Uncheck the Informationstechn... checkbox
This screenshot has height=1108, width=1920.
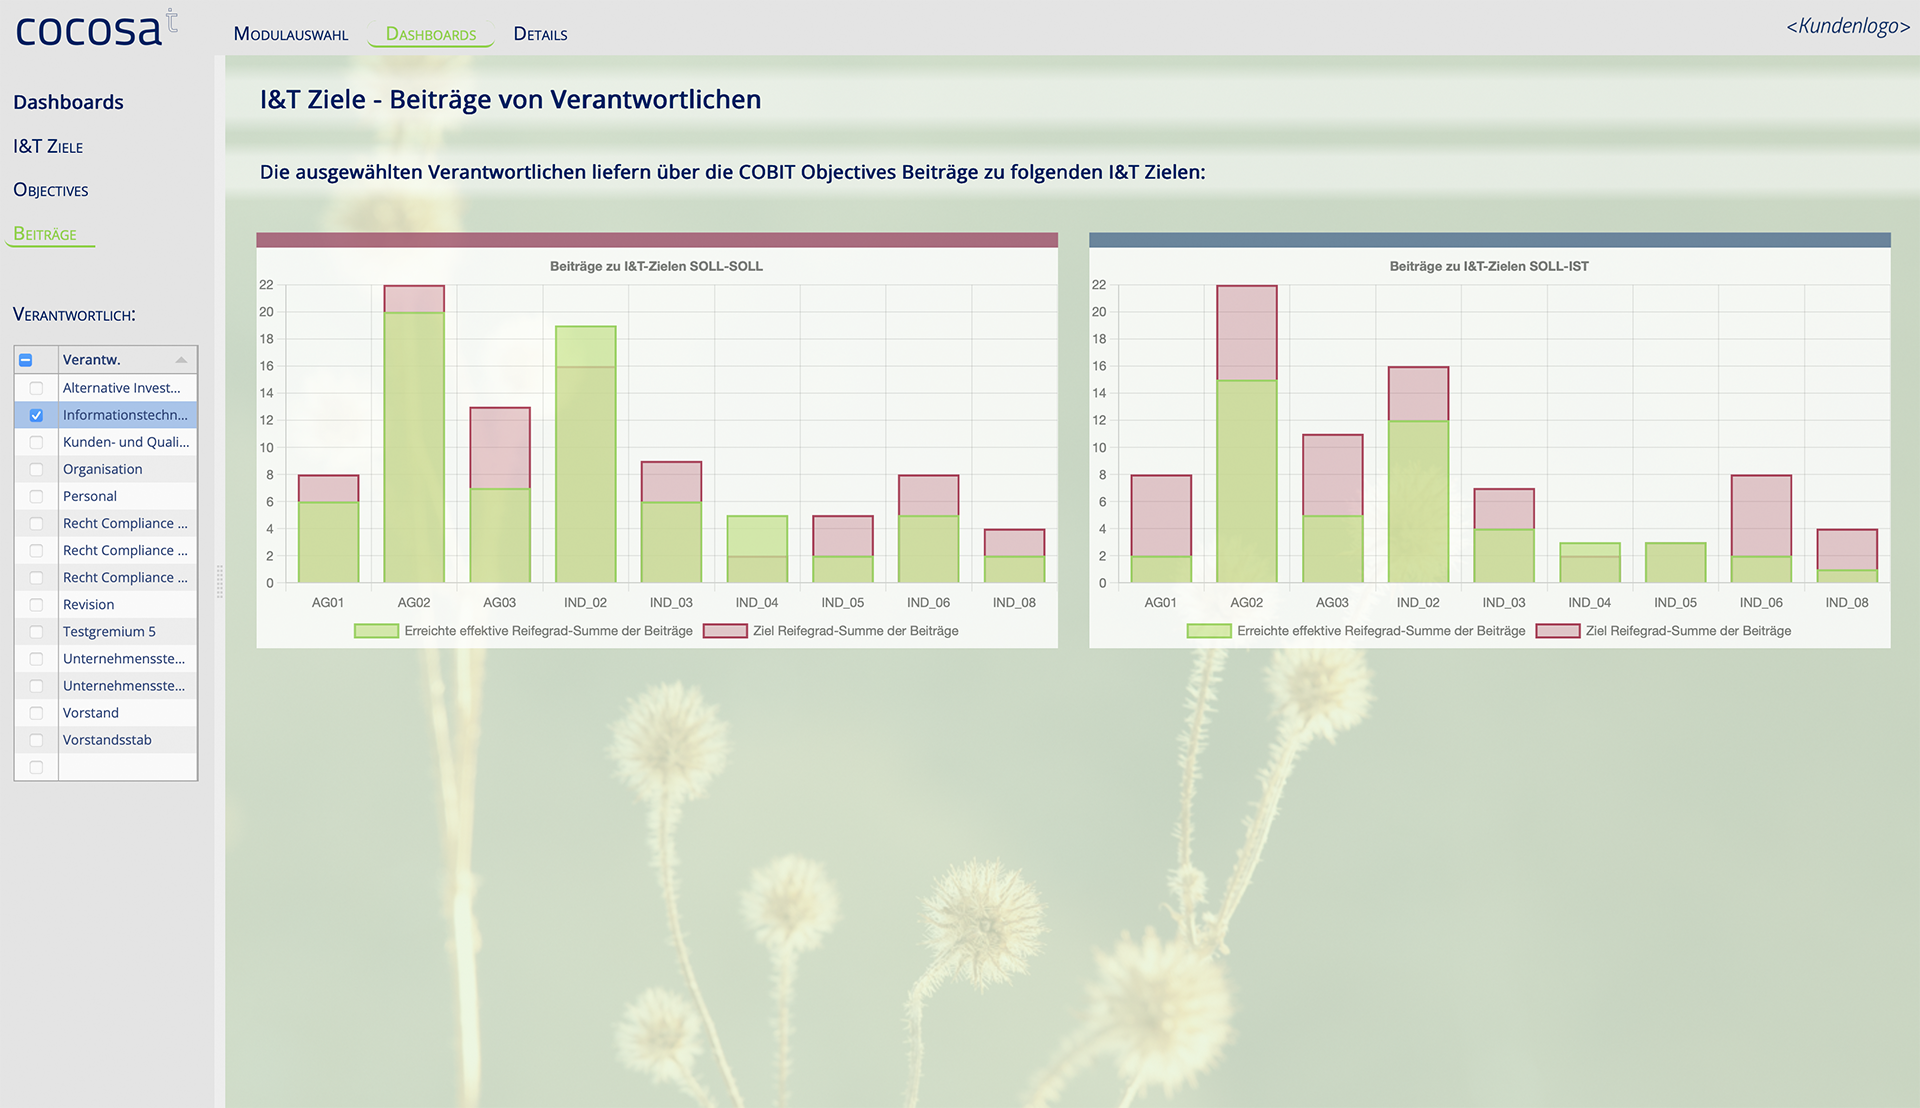(36, 415)
